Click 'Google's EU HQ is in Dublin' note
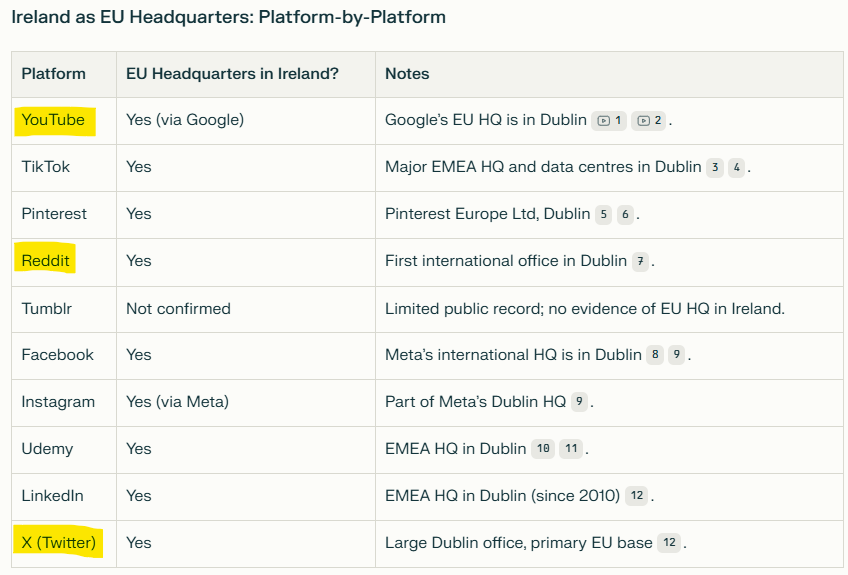The height and width of the screenshot is (575, 848). tap(486, 120)
